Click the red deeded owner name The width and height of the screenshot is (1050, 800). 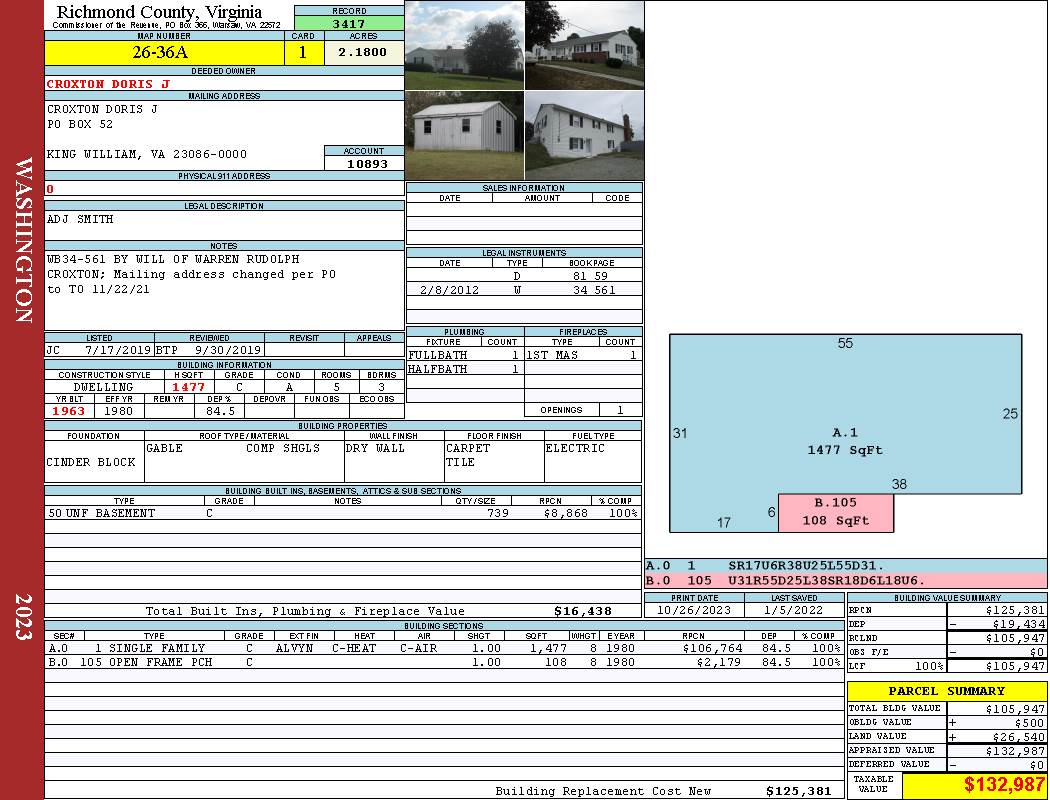pos(109,84)
